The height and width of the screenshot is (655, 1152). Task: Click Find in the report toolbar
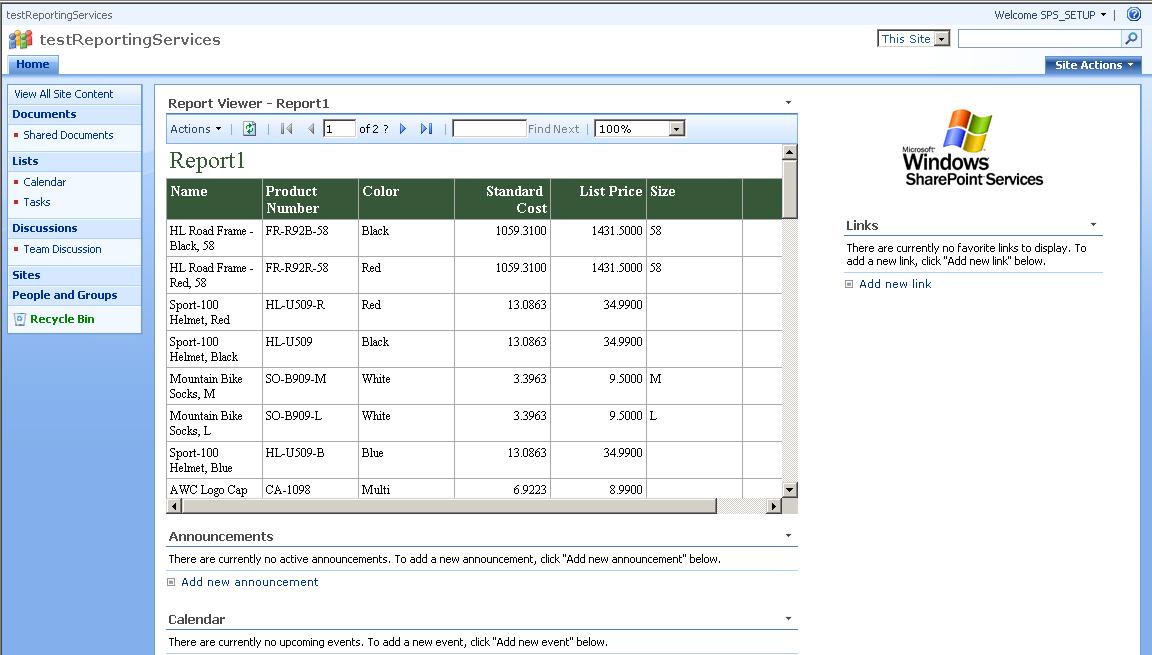(539, 129)
